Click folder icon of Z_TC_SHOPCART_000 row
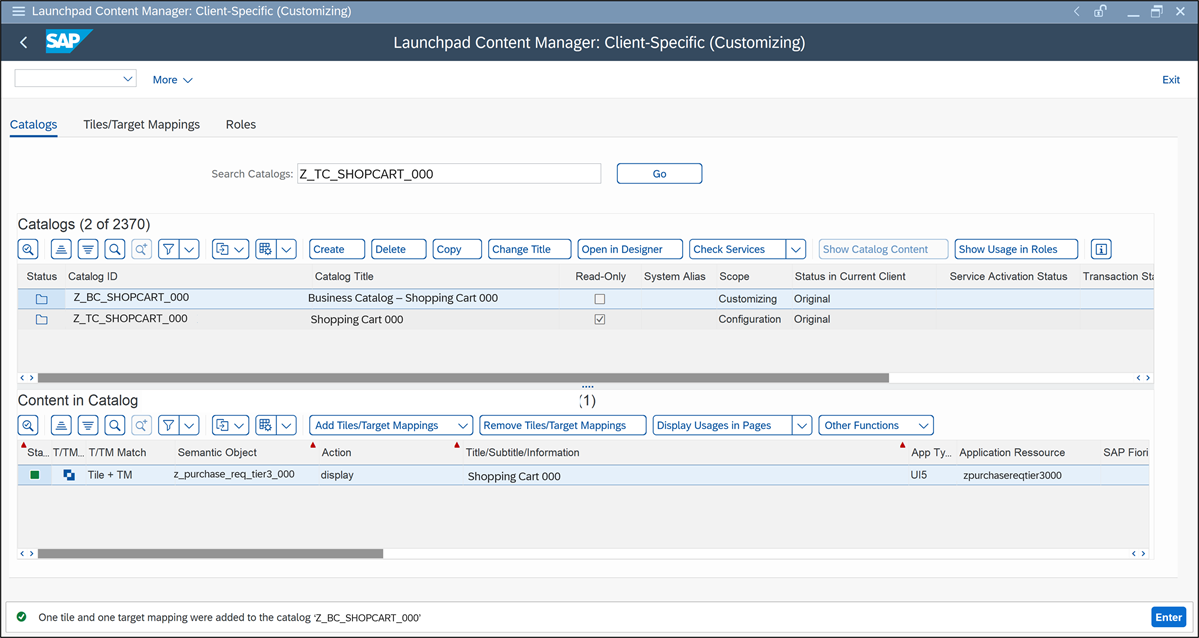This screenshot has height=638, width=1199. [41, 320]
